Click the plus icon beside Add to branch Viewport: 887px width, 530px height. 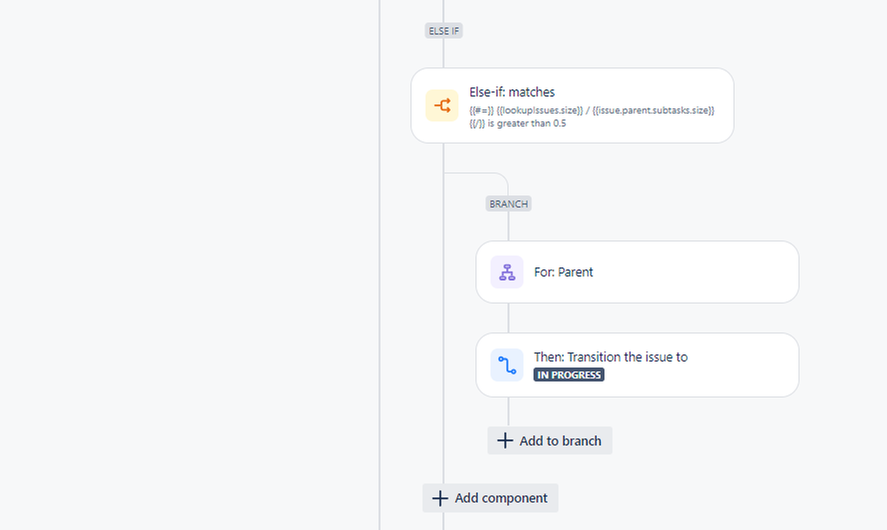point(505,441)
